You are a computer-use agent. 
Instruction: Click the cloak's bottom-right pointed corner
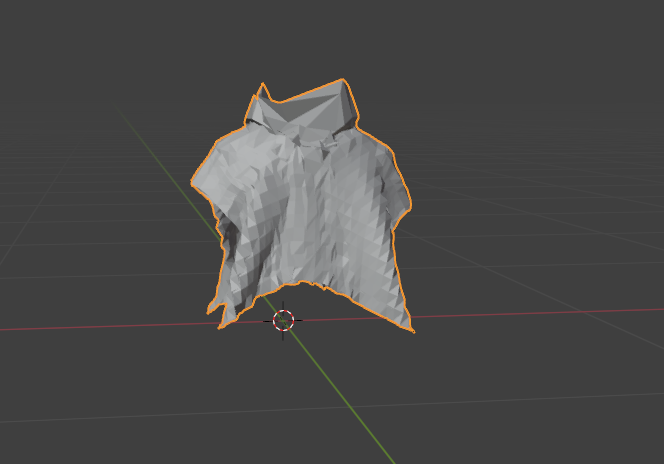tap(409, 328)
